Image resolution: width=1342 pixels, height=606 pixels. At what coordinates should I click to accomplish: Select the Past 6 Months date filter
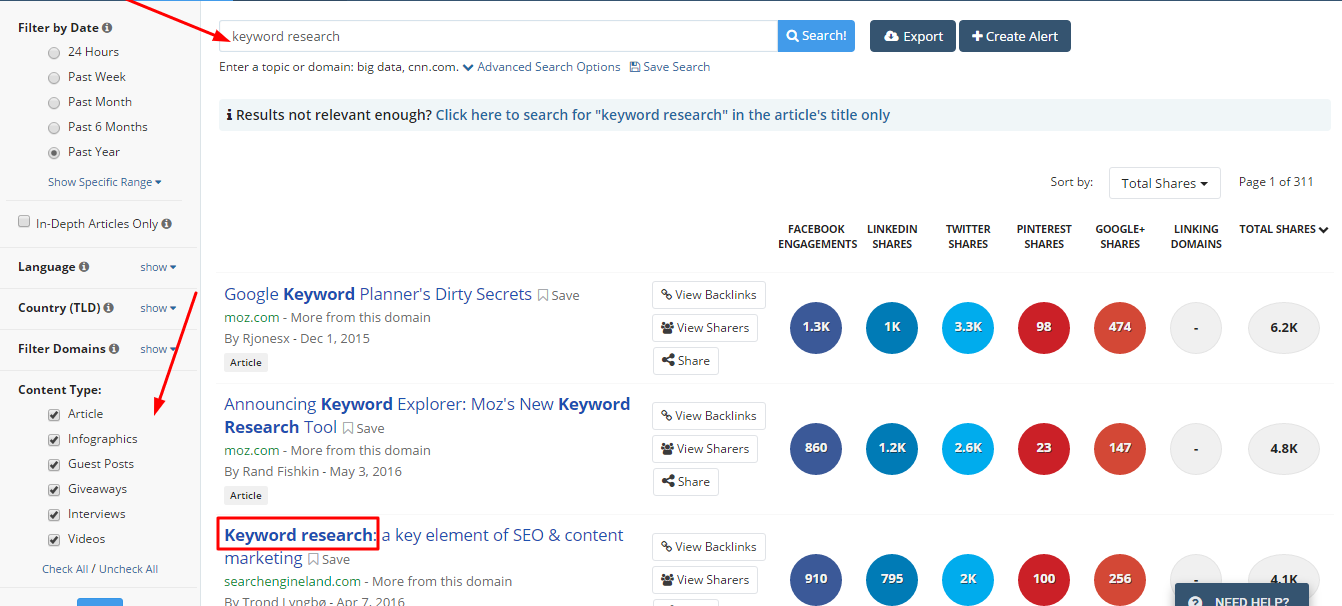[x=54, y=127]
